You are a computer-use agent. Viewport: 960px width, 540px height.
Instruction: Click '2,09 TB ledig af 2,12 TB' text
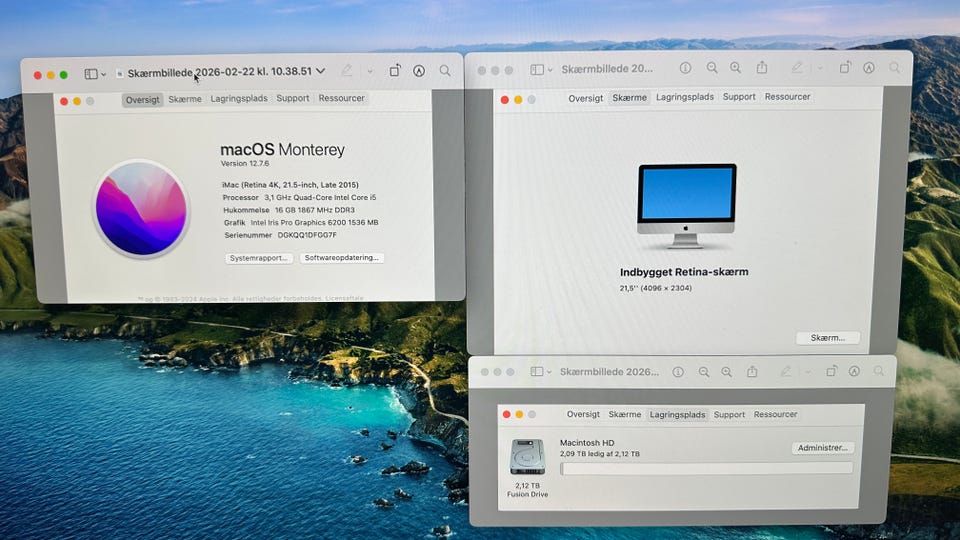pos(599,454)
